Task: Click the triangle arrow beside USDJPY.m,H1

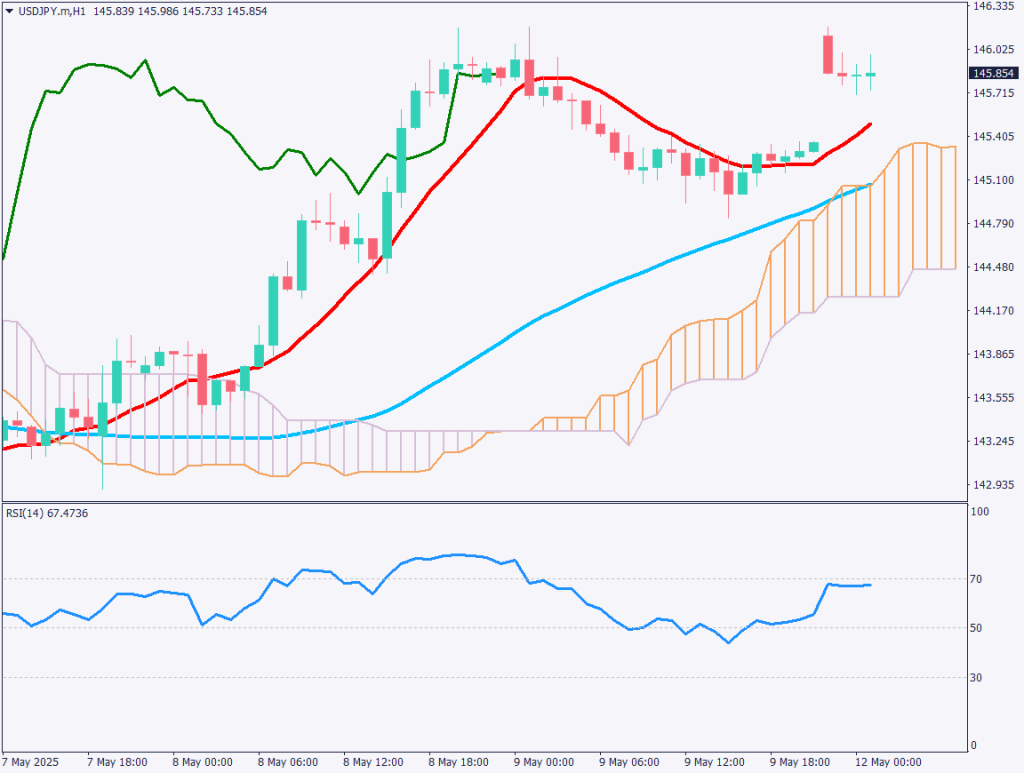Action: [9, 10]
